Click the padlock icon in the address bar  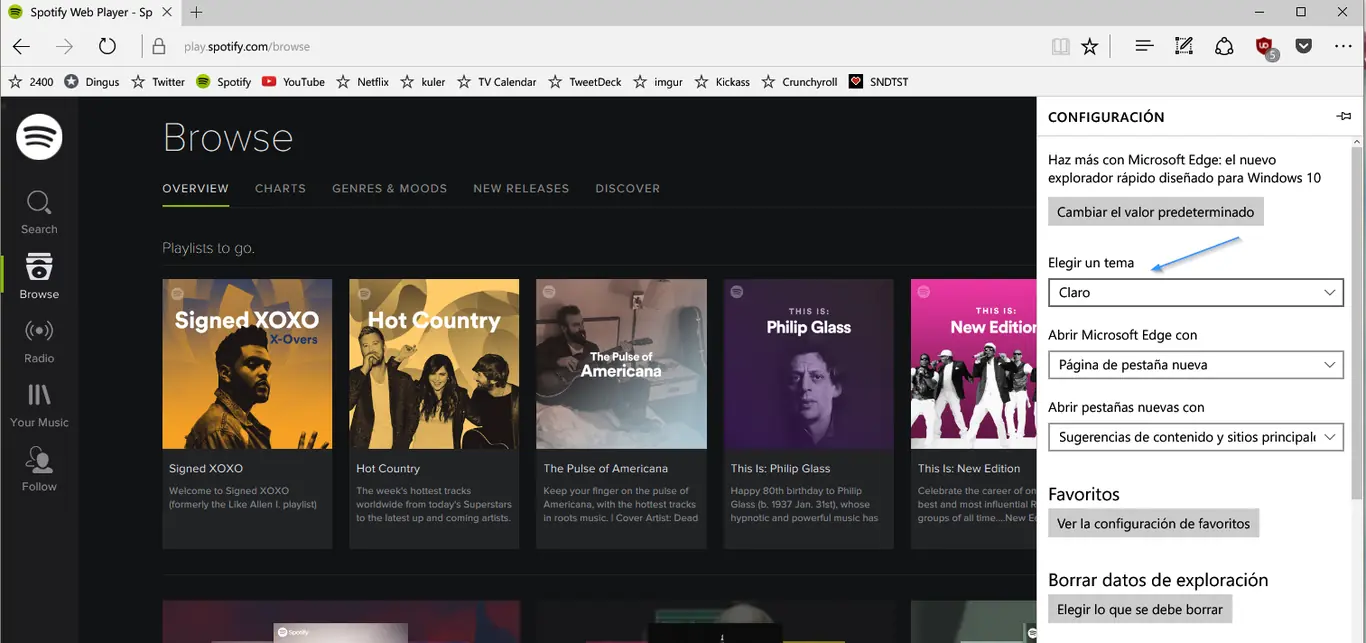(158, 46)
